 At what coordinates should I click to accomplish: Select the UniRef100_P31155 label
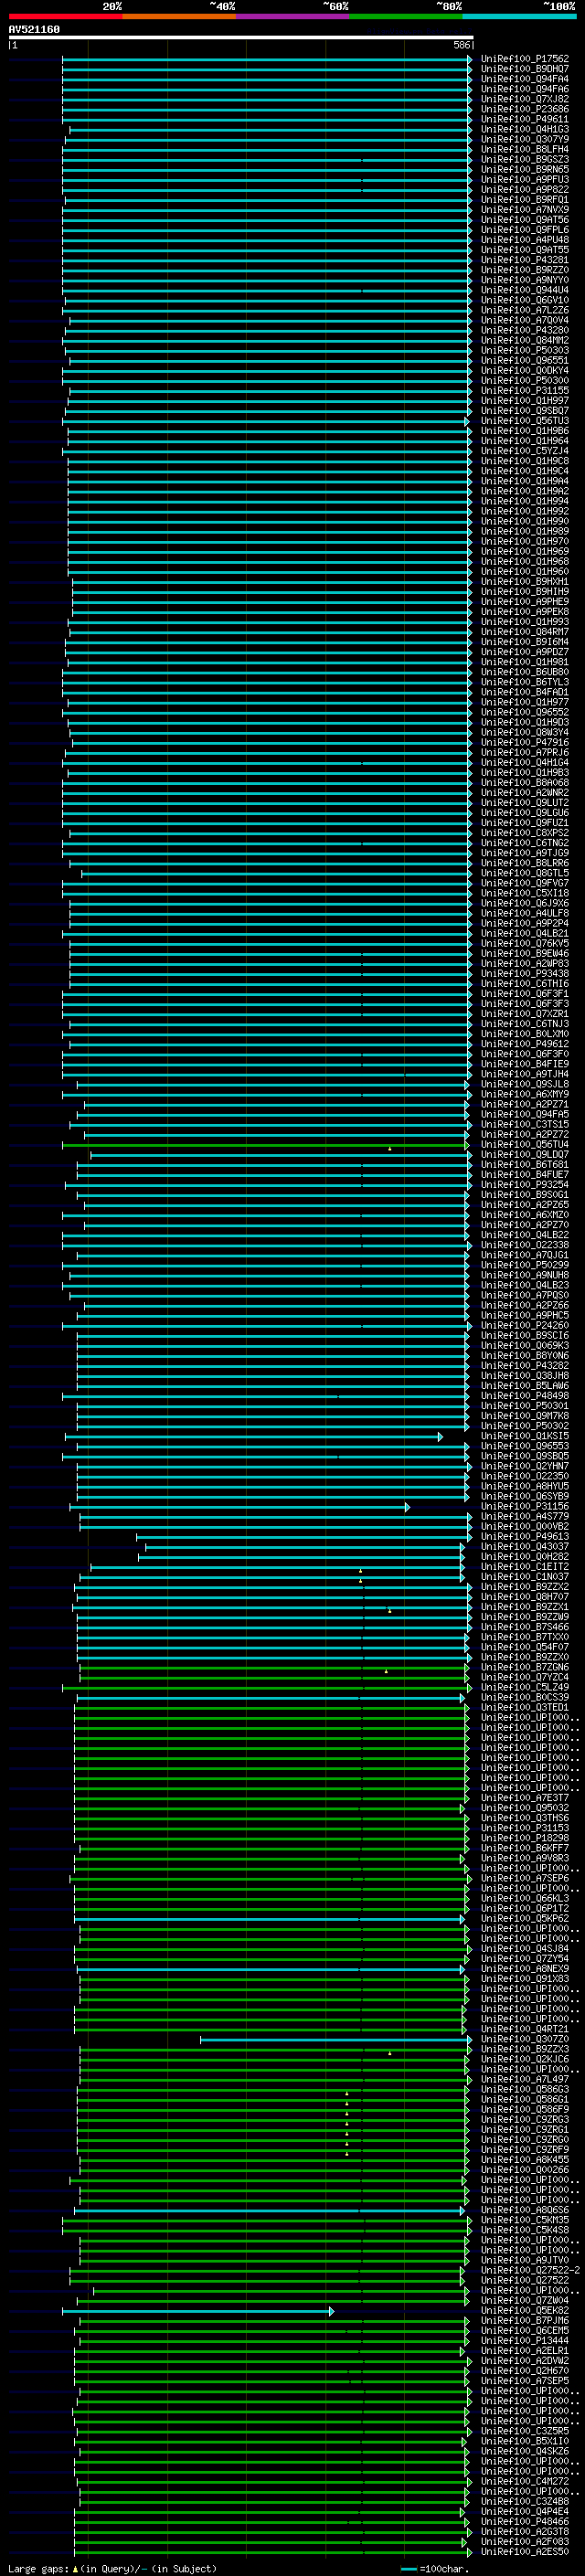(x=524, y=390)
